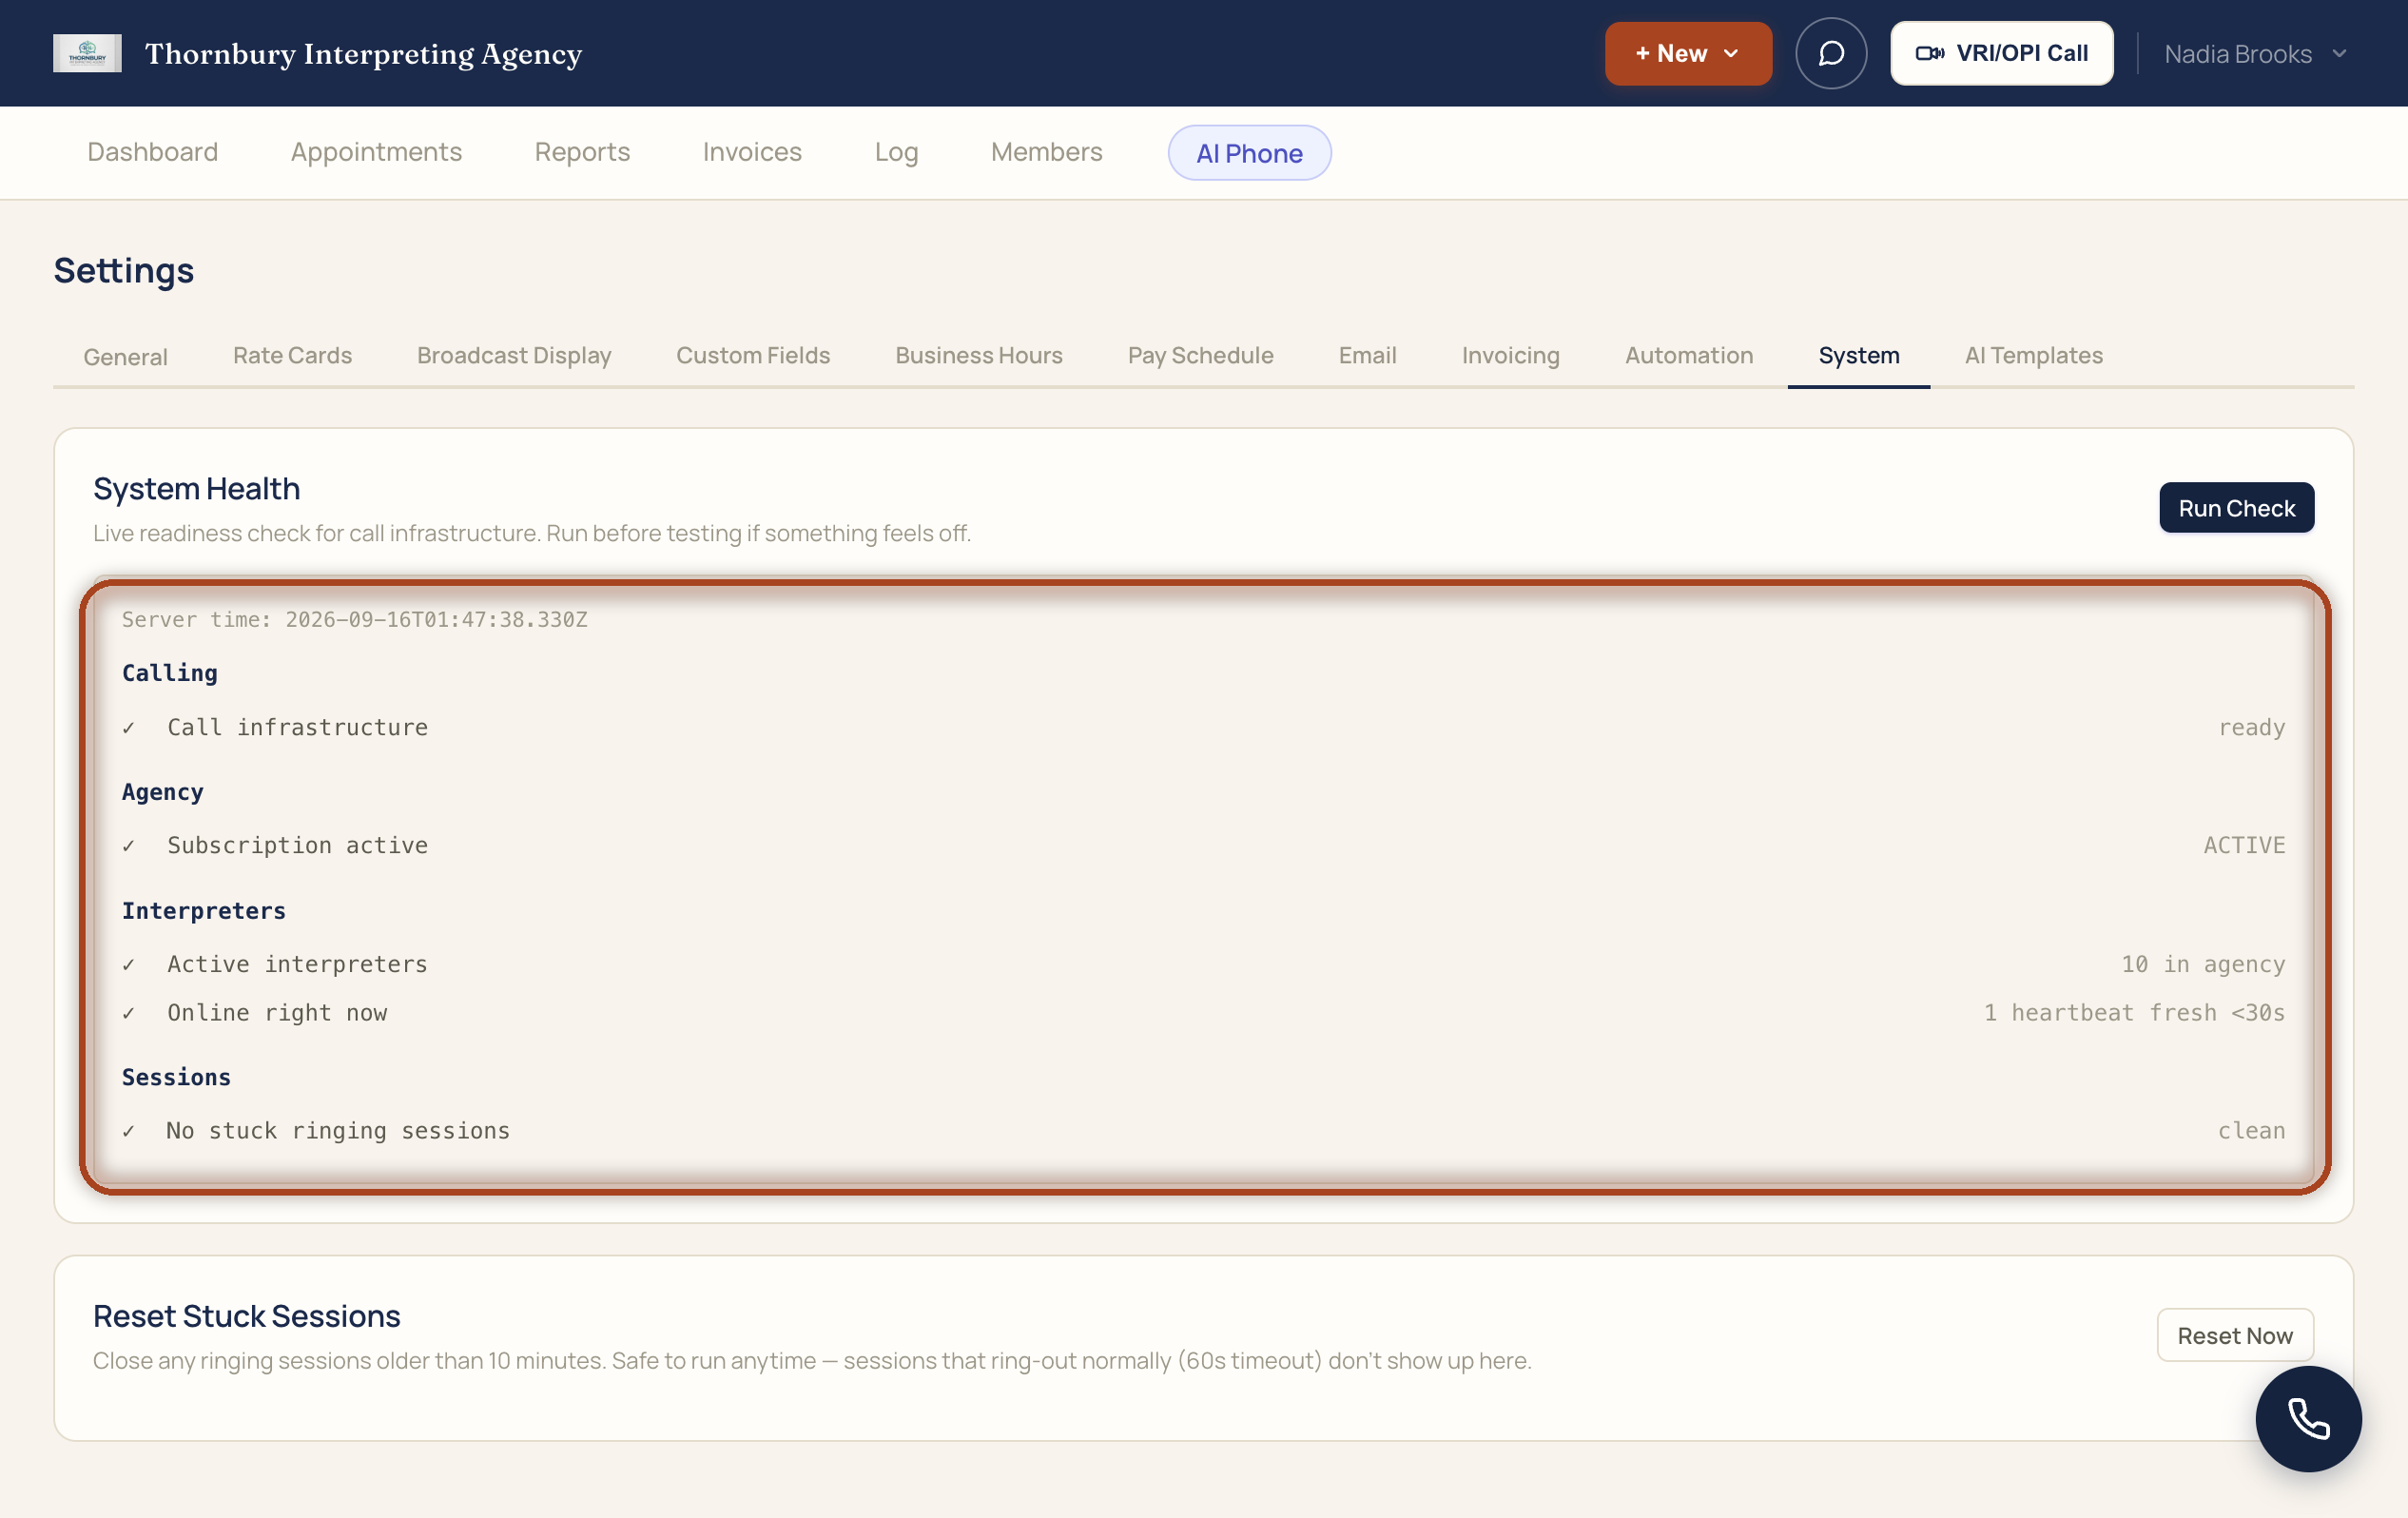
Task: Open the Business Hours settings tab
Action: point(978,355)
